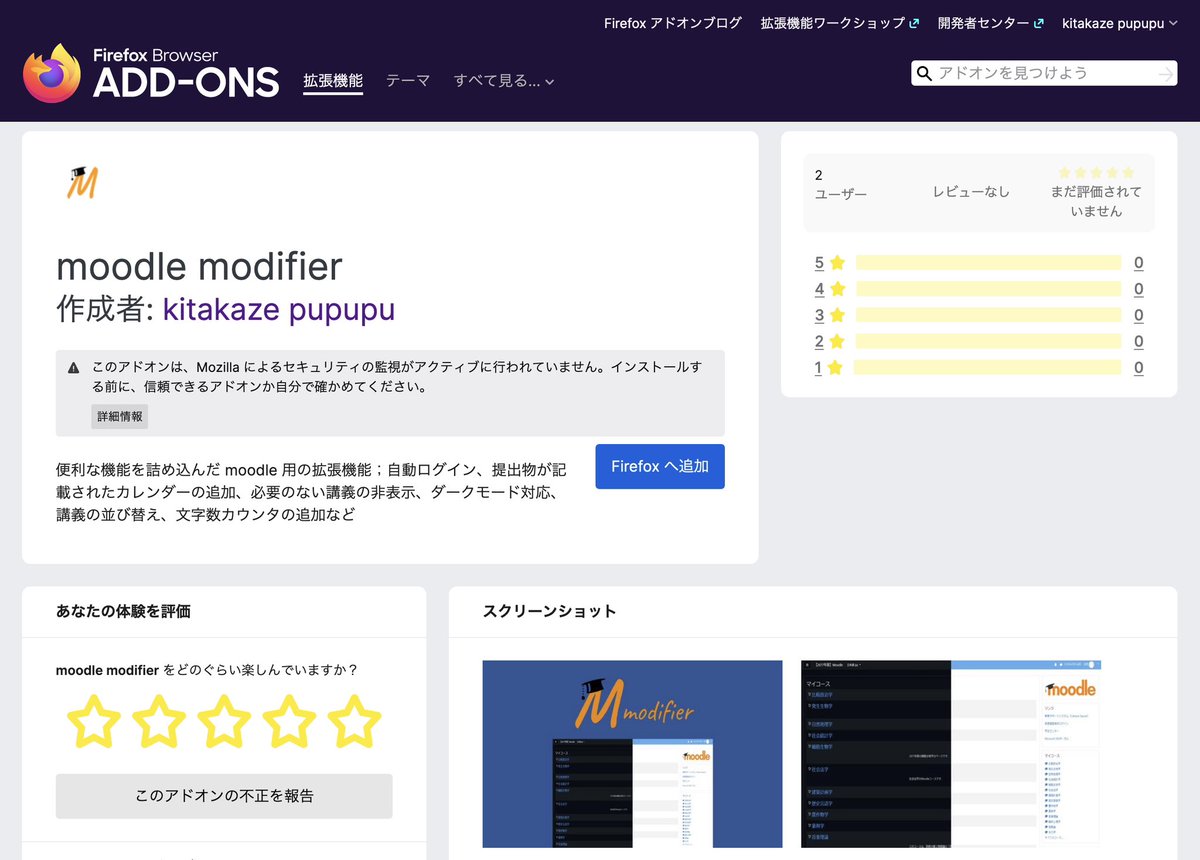Rate five stars for moodle modifier
The image size is (1200, 860).
coord(354,721)
